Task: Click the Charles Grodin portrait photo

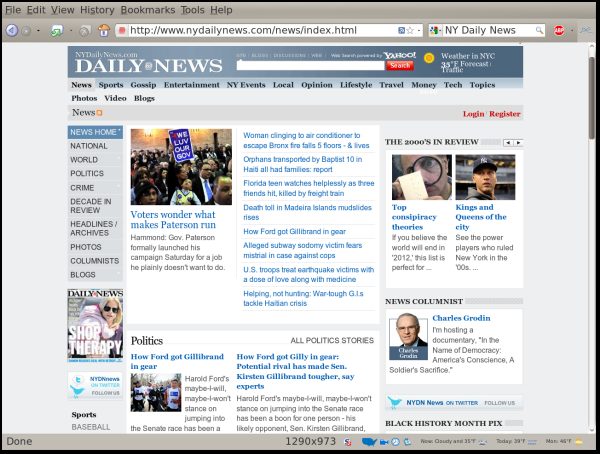Action: 408,336
